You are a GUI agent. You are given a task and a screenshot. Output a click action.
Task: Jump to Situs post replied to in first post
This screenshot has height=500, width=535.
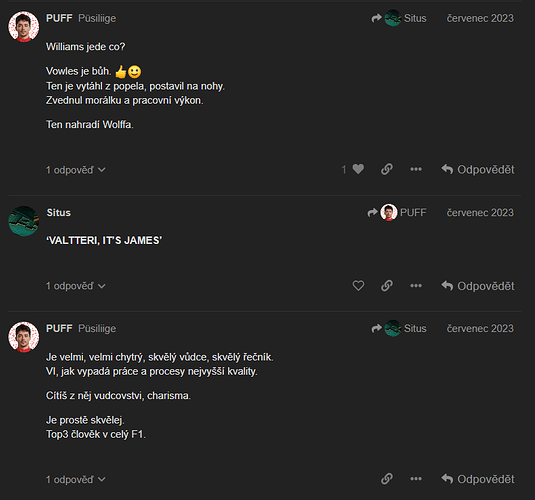click(x=399, y=18)
